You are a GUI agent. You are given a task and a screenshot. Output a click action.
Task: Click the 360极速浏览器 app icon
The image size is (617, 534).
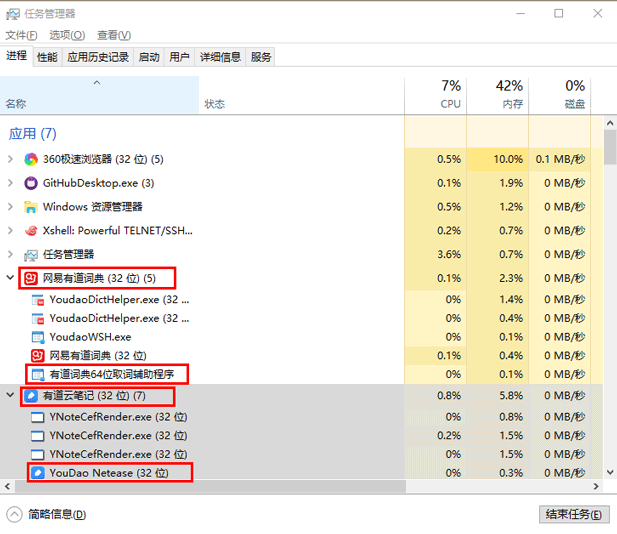31,159
